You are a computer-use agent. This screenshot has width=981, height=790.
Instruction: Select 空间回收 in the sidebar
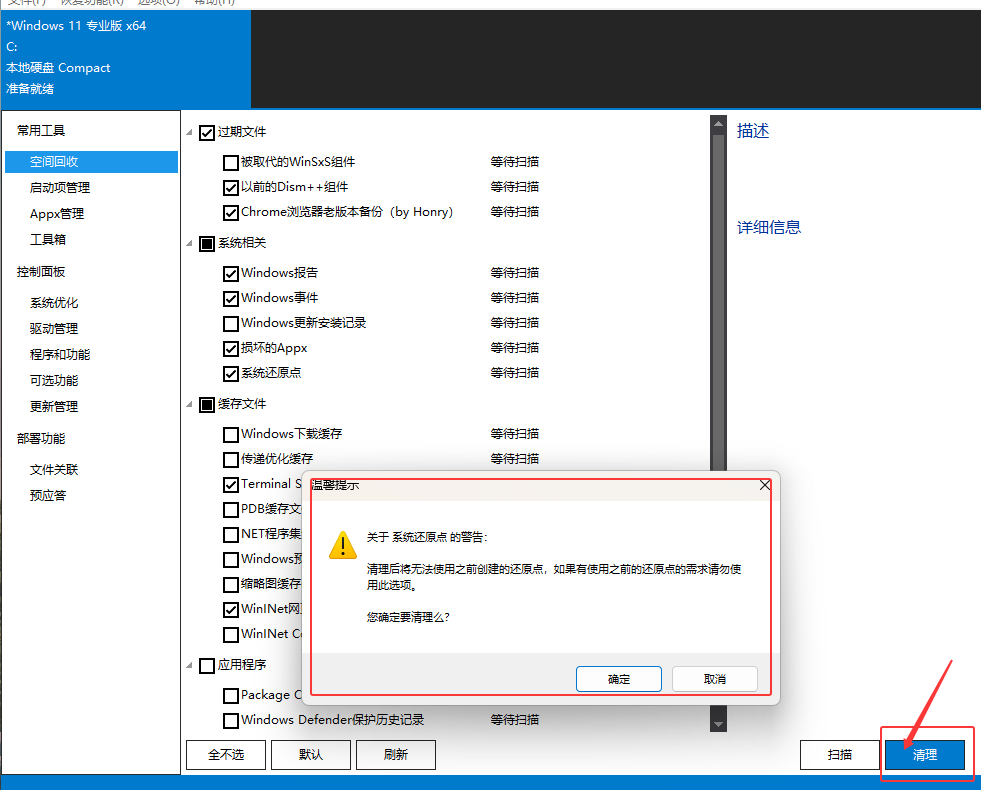pos(91,161)
